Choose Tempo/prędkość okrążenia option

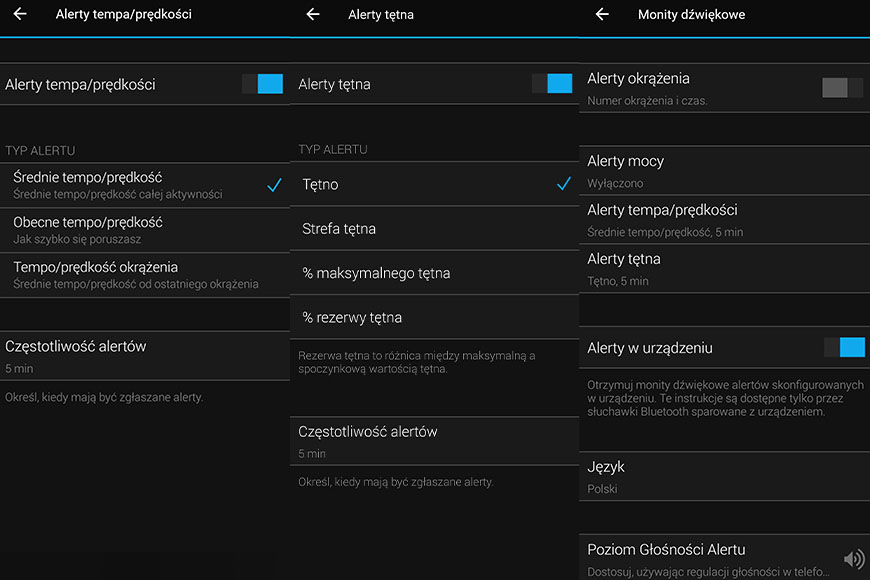[145, 275]
